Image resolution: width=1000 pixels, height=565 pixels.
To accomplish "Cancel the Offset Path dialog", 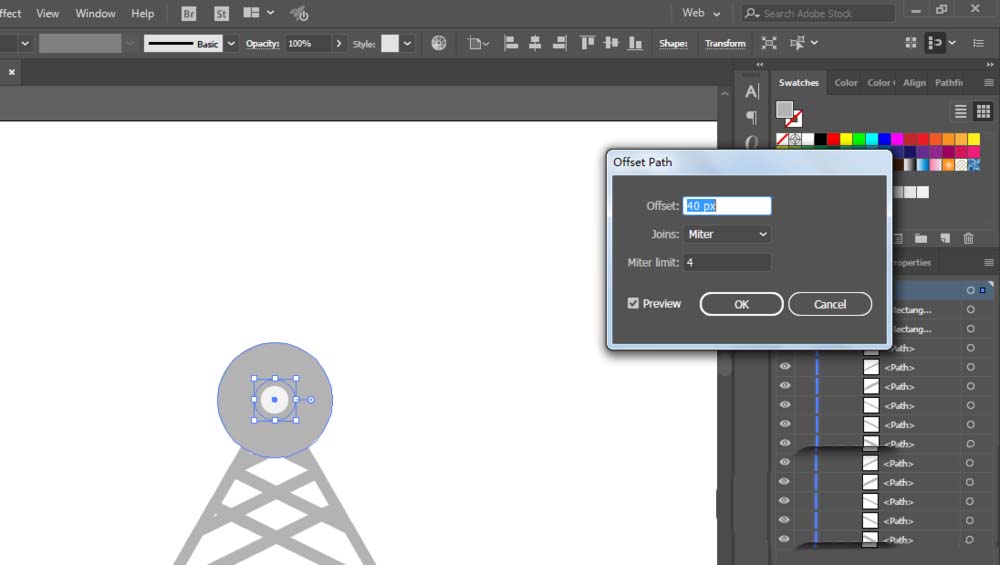I will click(x=830, y=304).
